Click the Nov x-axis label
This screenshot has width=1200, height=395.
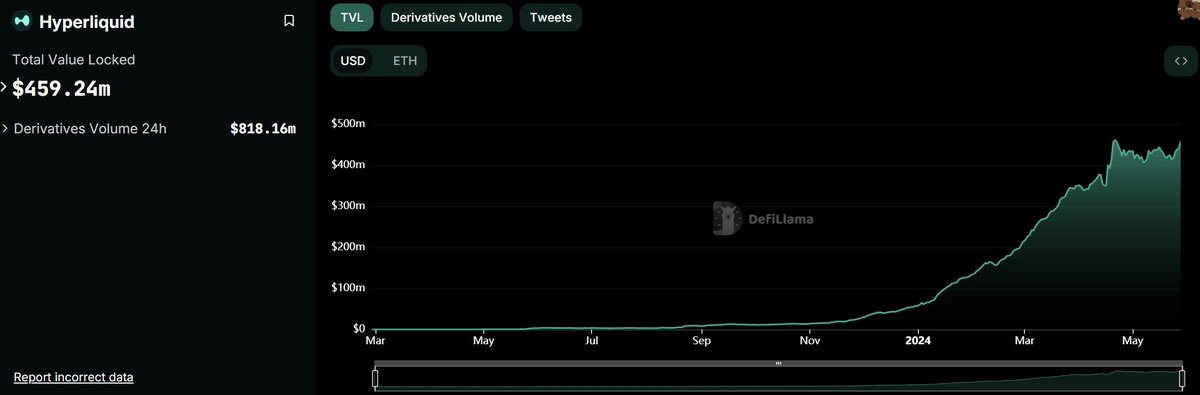(x=810, y=341)
